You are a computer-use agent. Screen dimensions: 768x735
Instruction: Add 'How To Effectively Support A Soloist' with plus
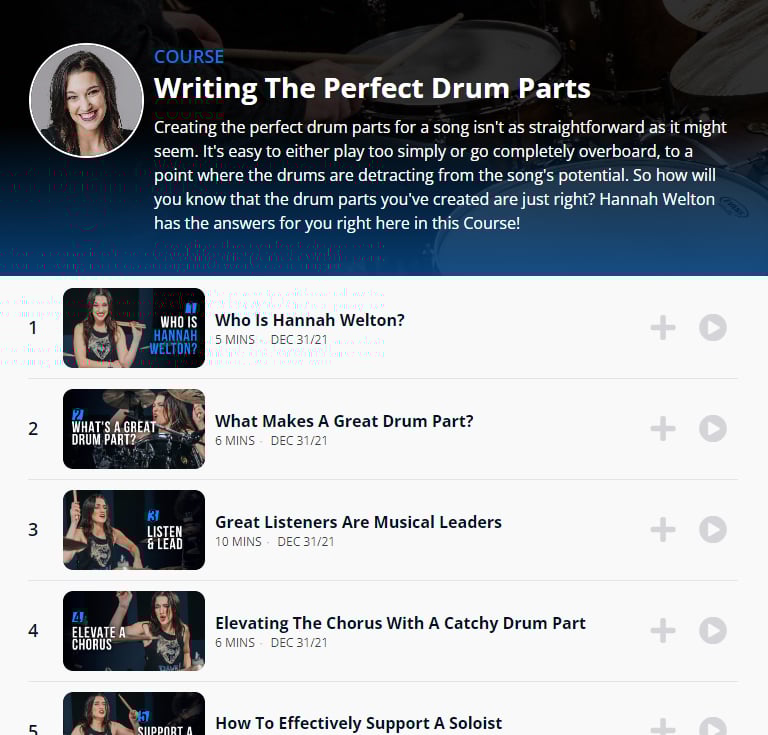(x=663, y=727)
